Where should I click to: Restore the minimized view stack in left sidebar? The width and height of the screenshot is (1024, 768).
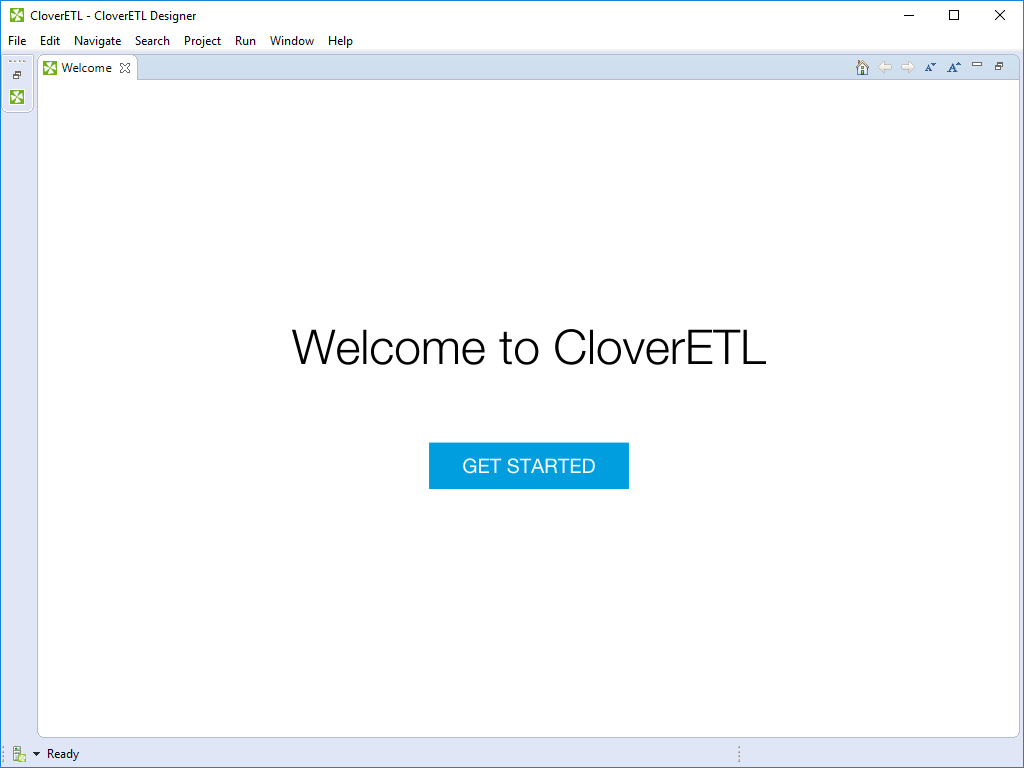(17, 75)
